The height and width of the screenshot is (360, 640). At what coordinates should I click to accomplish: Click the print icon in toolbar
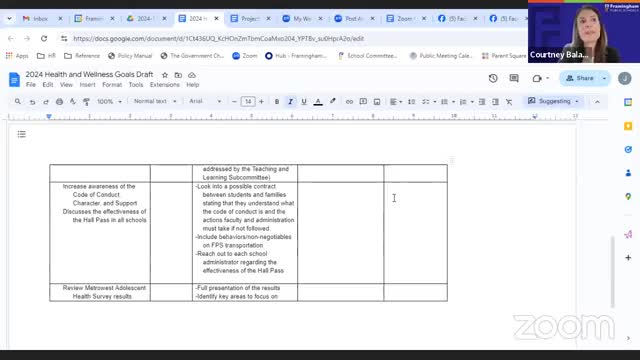pyautogui.click(x=59, y=102)
